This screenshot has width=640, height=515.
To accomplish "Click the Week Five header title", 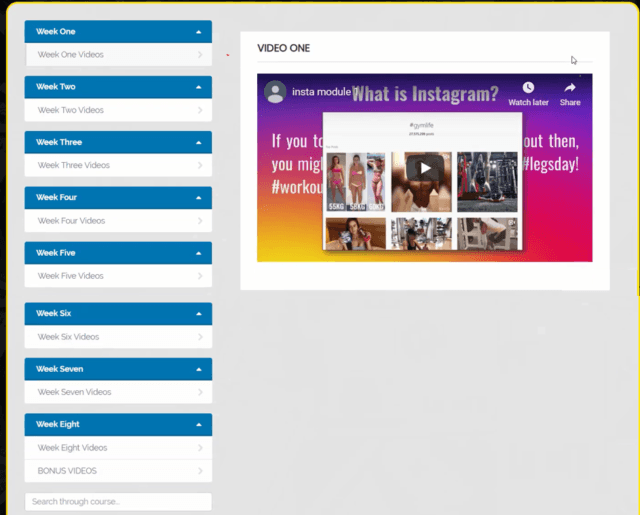I will [56, 253].
